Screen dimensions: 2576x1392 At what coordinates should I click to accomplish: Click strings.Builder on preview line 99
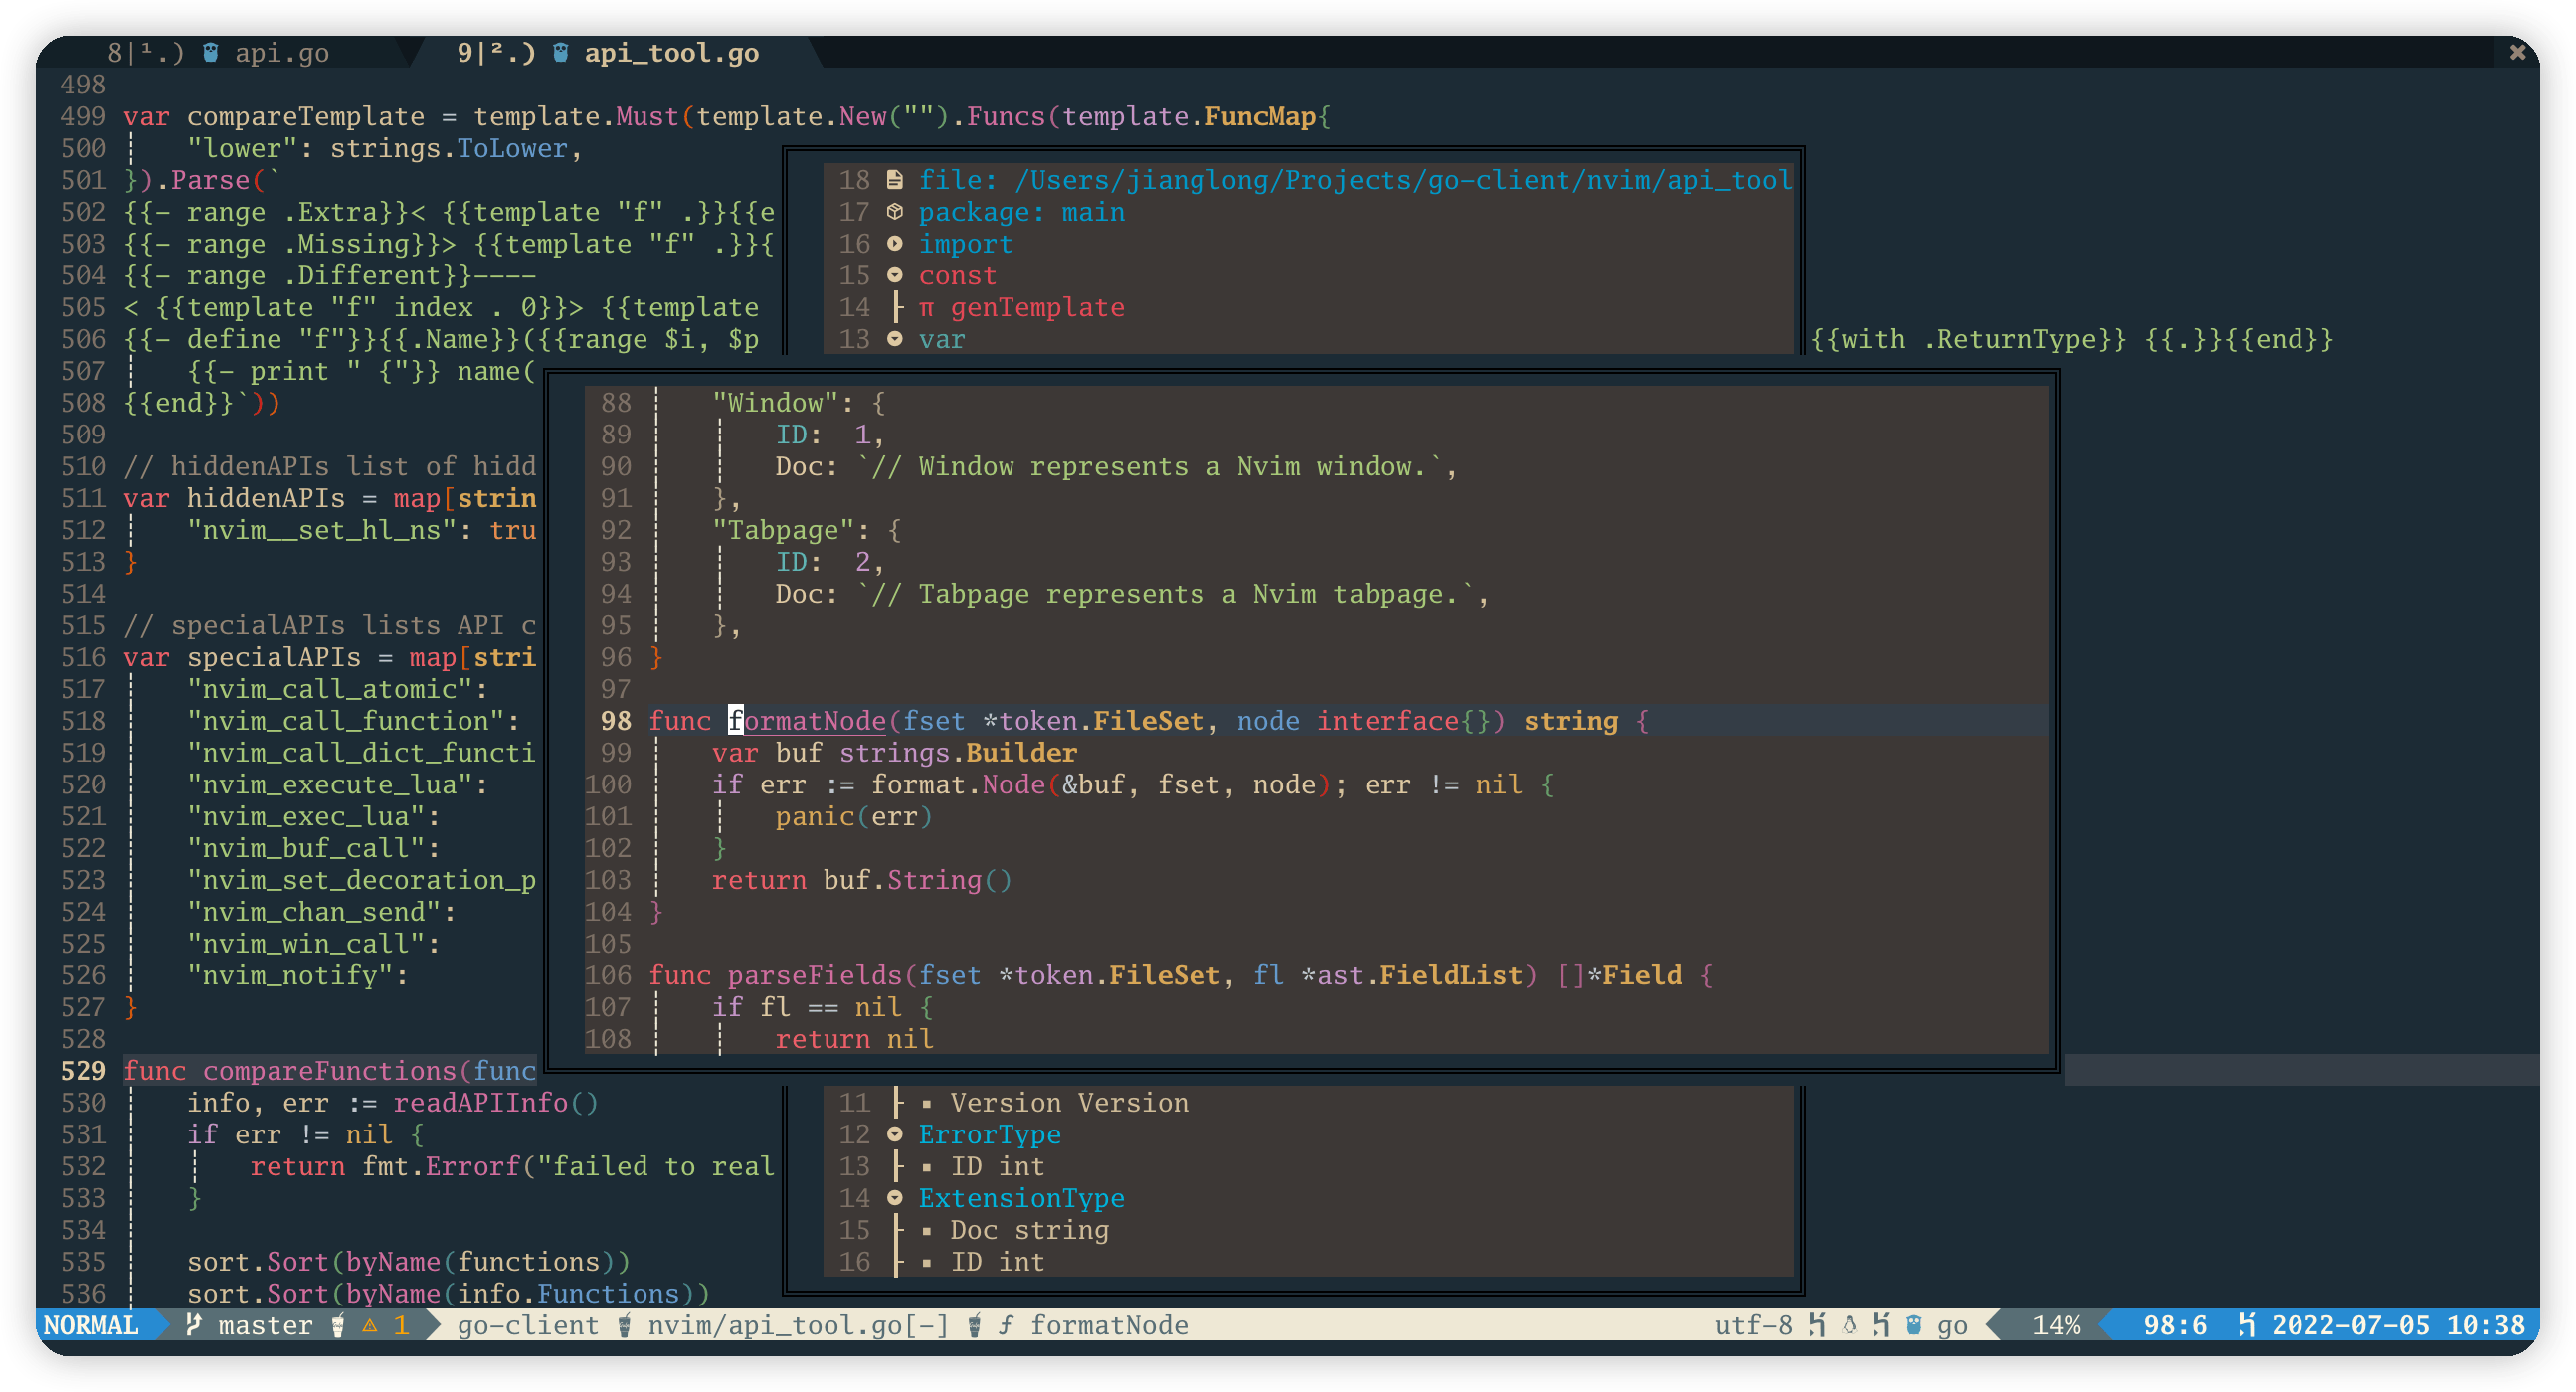(x=958, y=753)
